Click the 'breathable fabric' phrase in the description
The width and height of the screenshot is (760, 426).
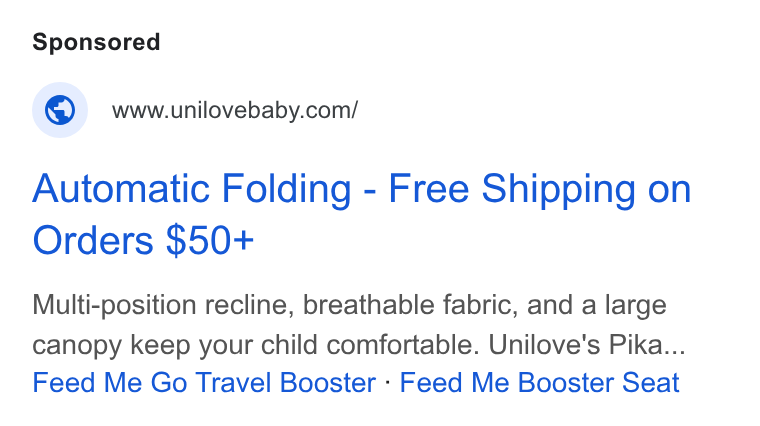click(x=410, y=305)
